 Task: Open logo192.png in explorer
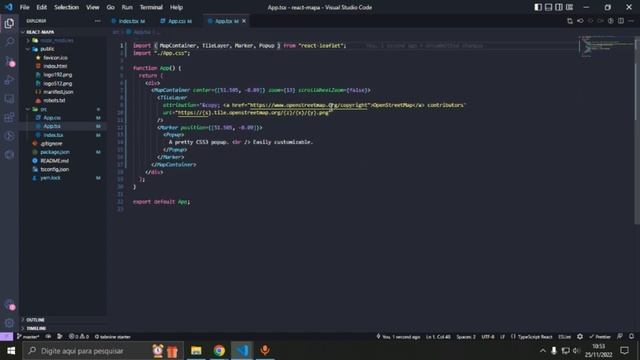coord(58,75)
